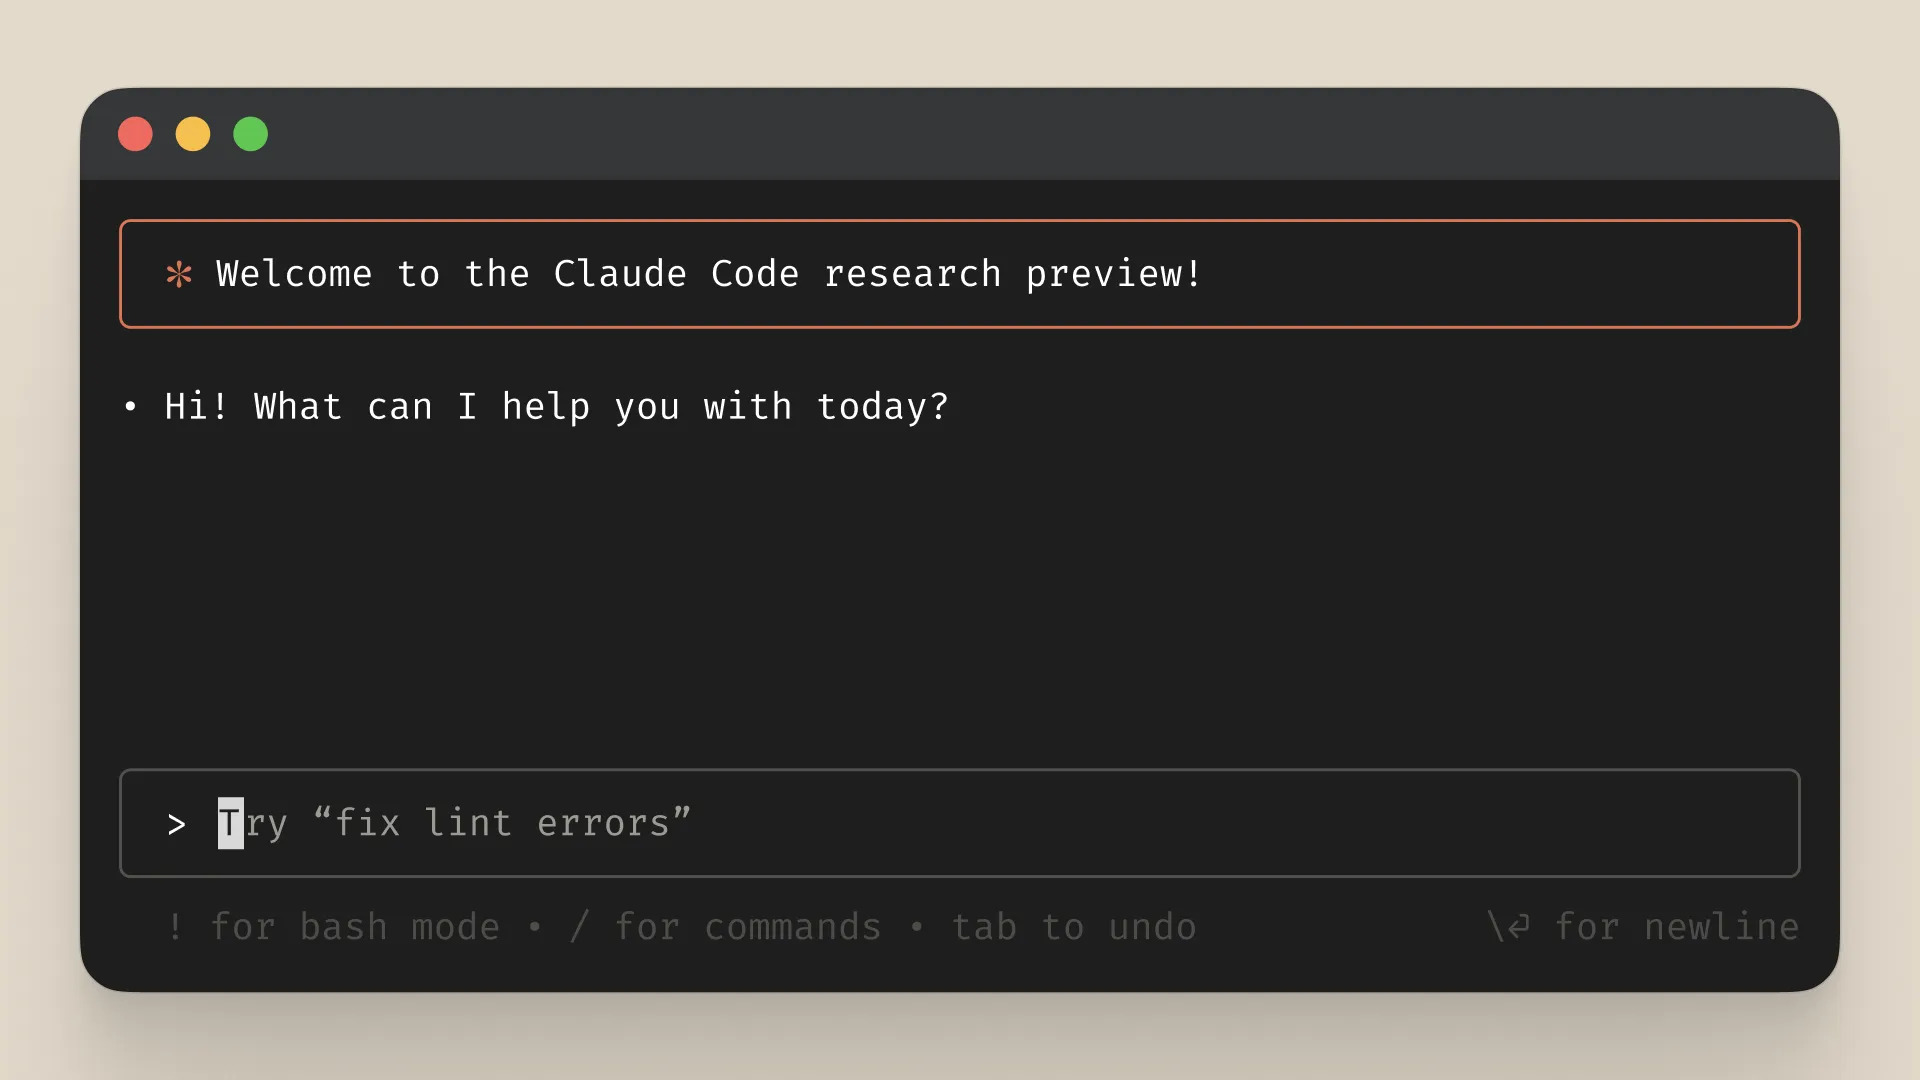The width and height of the screenshot is (1920, 1080).
Task: Open the commands list via "/ for commands"
Action: click(x=727, y=926)
